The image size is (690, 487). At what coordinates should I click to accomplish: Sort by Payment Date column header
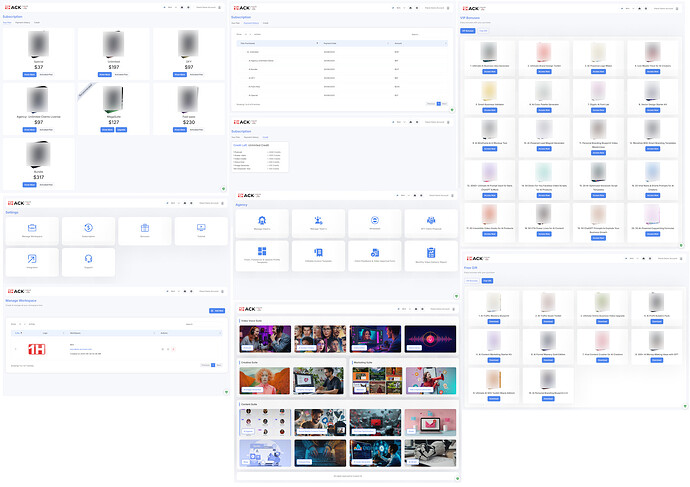tap(356, 43)
